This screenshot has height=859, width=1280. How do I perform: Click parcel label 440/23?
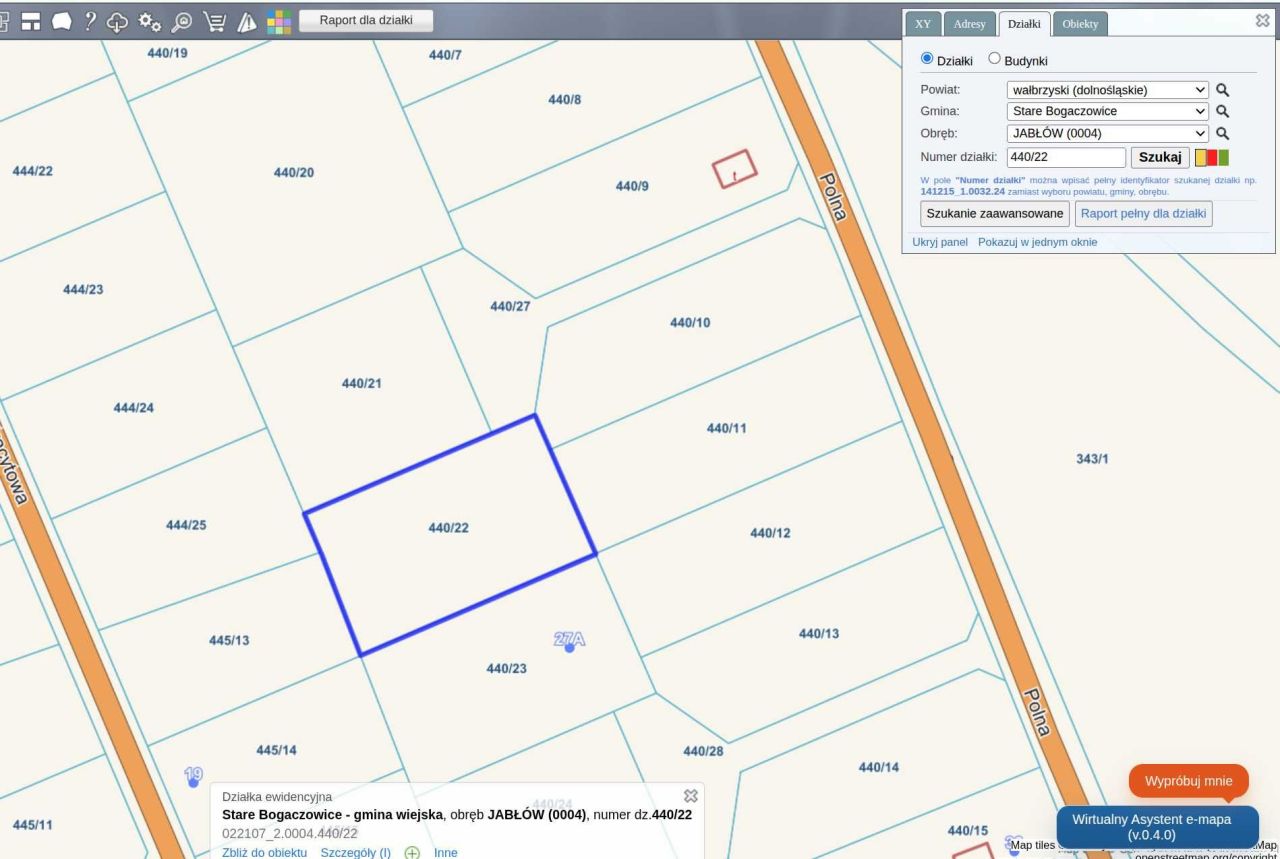[506, 669]
